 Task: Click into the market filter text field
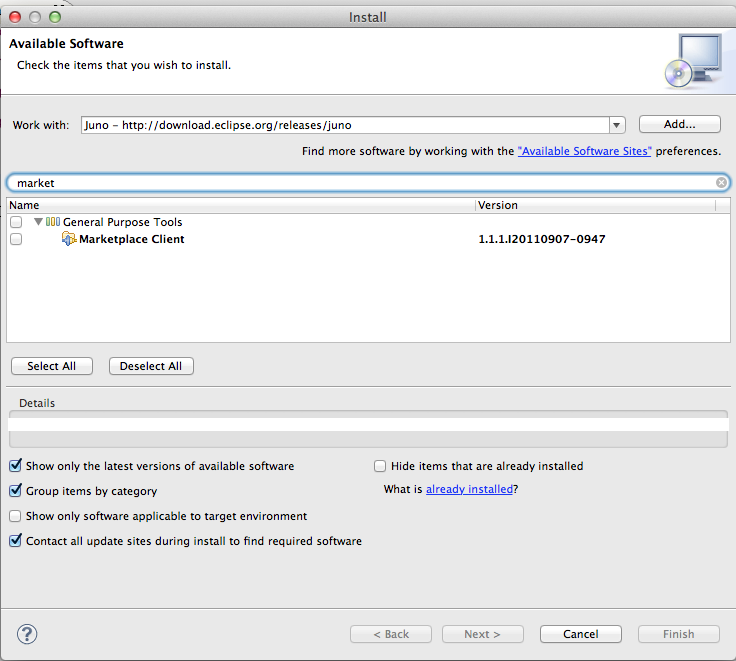(x=368, y=183)
